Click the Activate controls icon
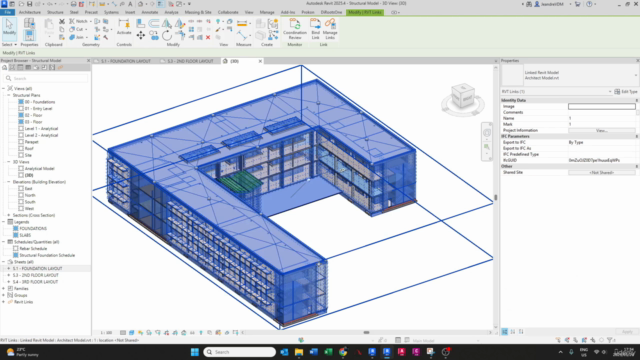 (x=124, y=27)
